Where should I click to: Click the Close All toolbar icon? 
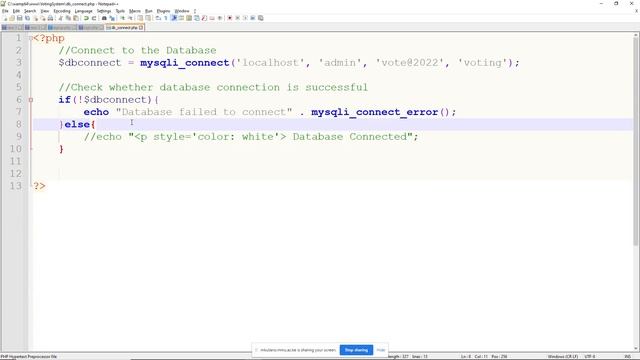[42, 18]
